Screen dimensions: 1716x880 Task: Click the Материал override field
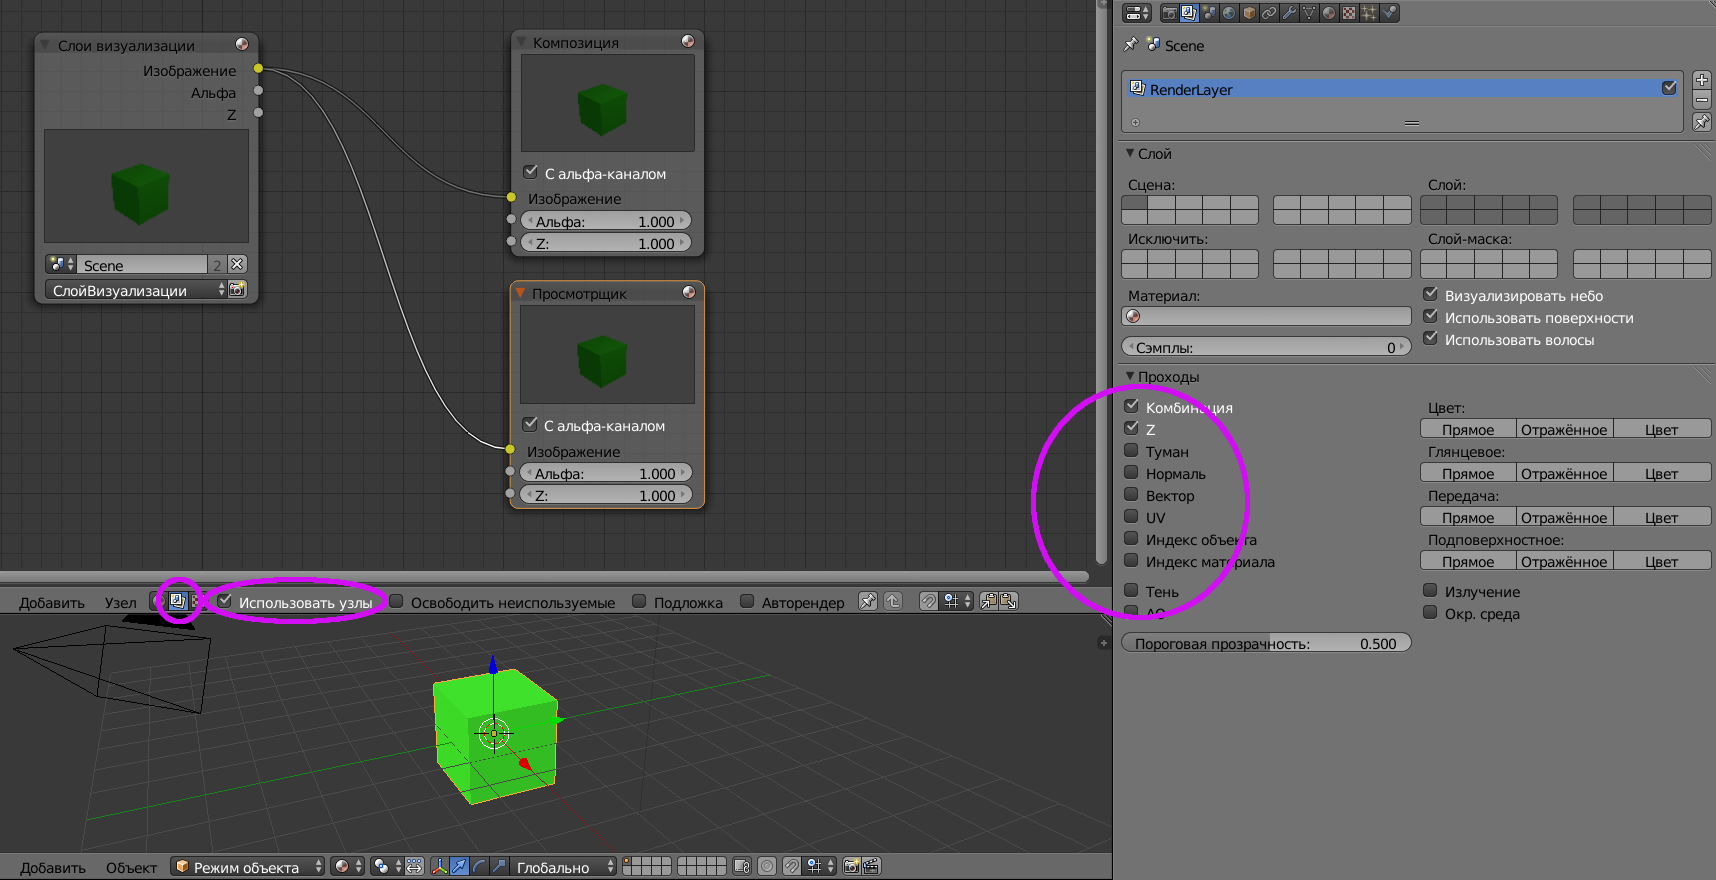tap(1266, 316)
